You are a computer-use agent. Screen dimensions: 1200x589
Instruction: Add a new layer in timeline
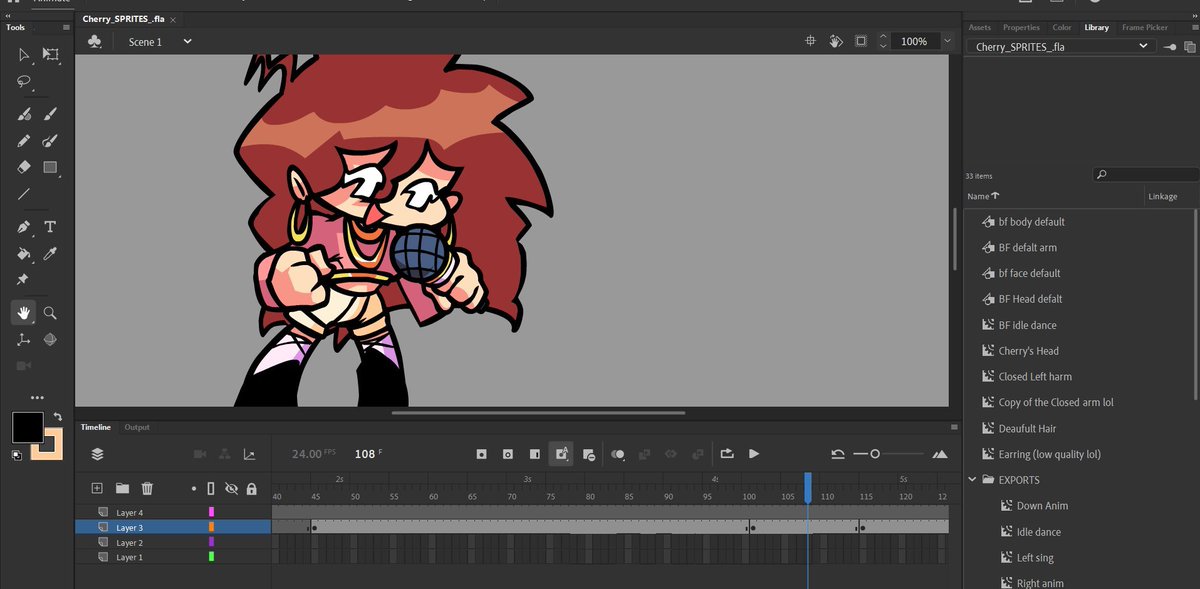tap(97, 488)
